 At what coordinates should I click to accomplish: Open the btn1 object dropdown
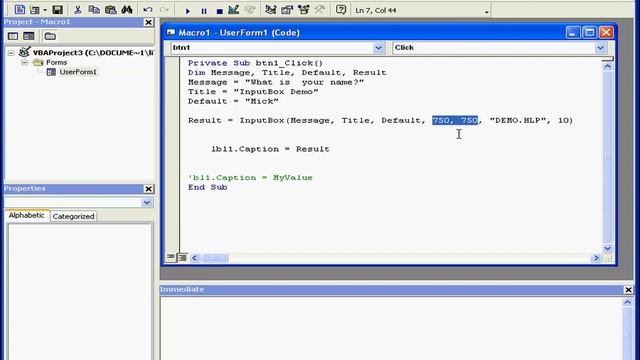pyautogui.click(x=378, y=48)
